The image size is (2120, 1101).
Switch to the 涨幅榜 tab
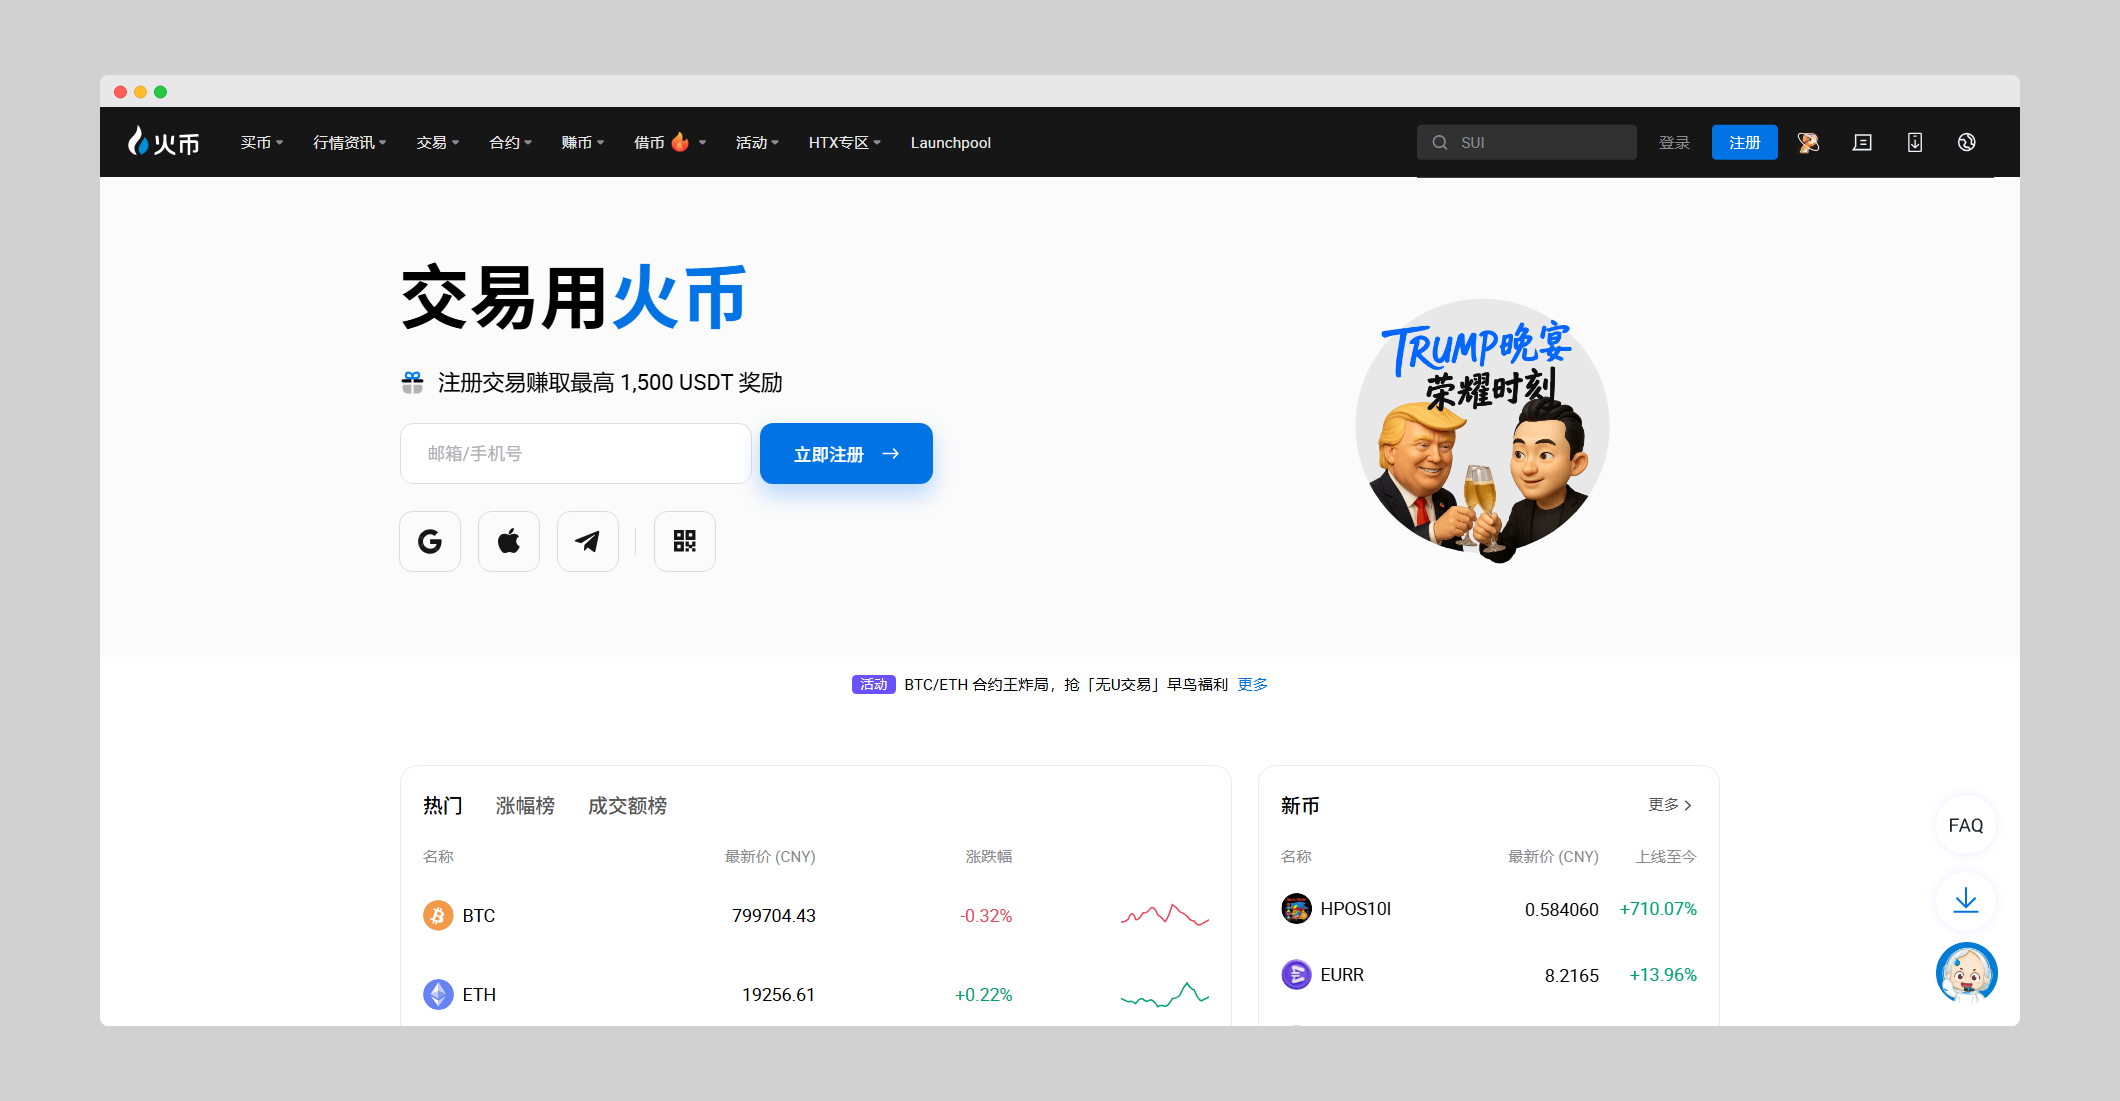[x=527, y=805]
